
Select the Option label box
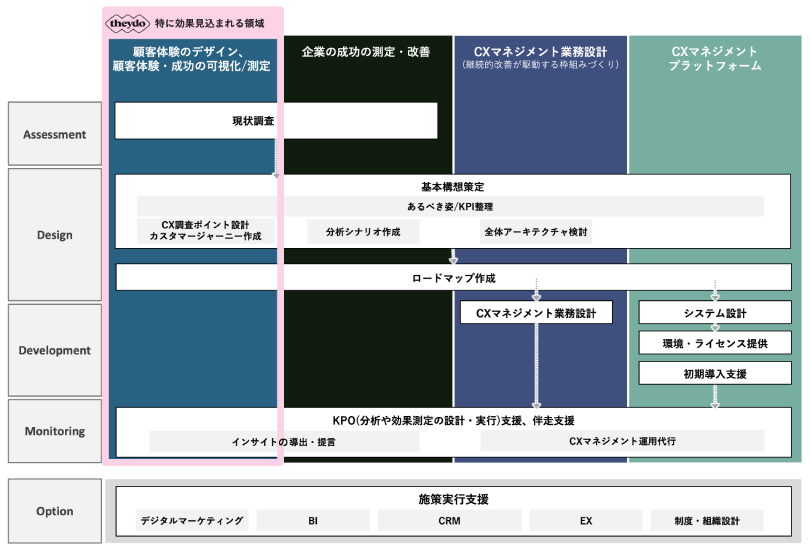click(x=55, y=511)
